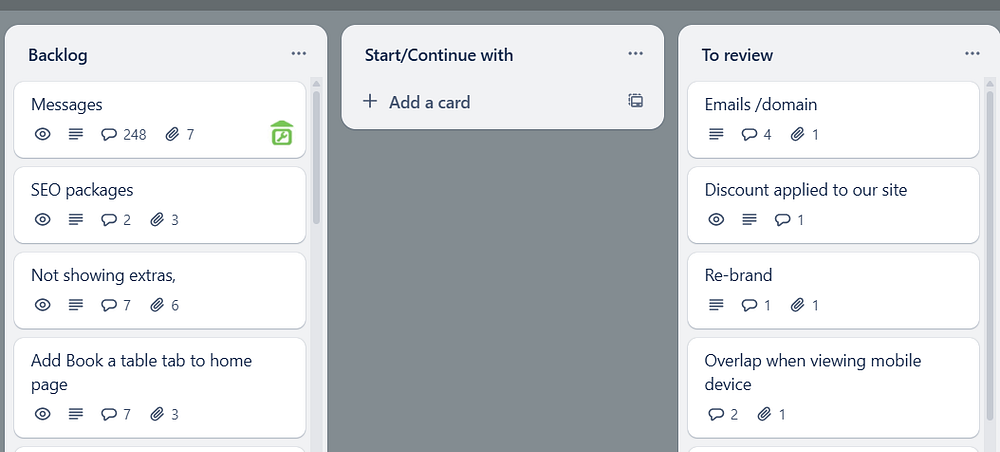This screenshot has width=1000, height=452.
Task: Add a card to Start/Continue with
Action: click(429, 102)
